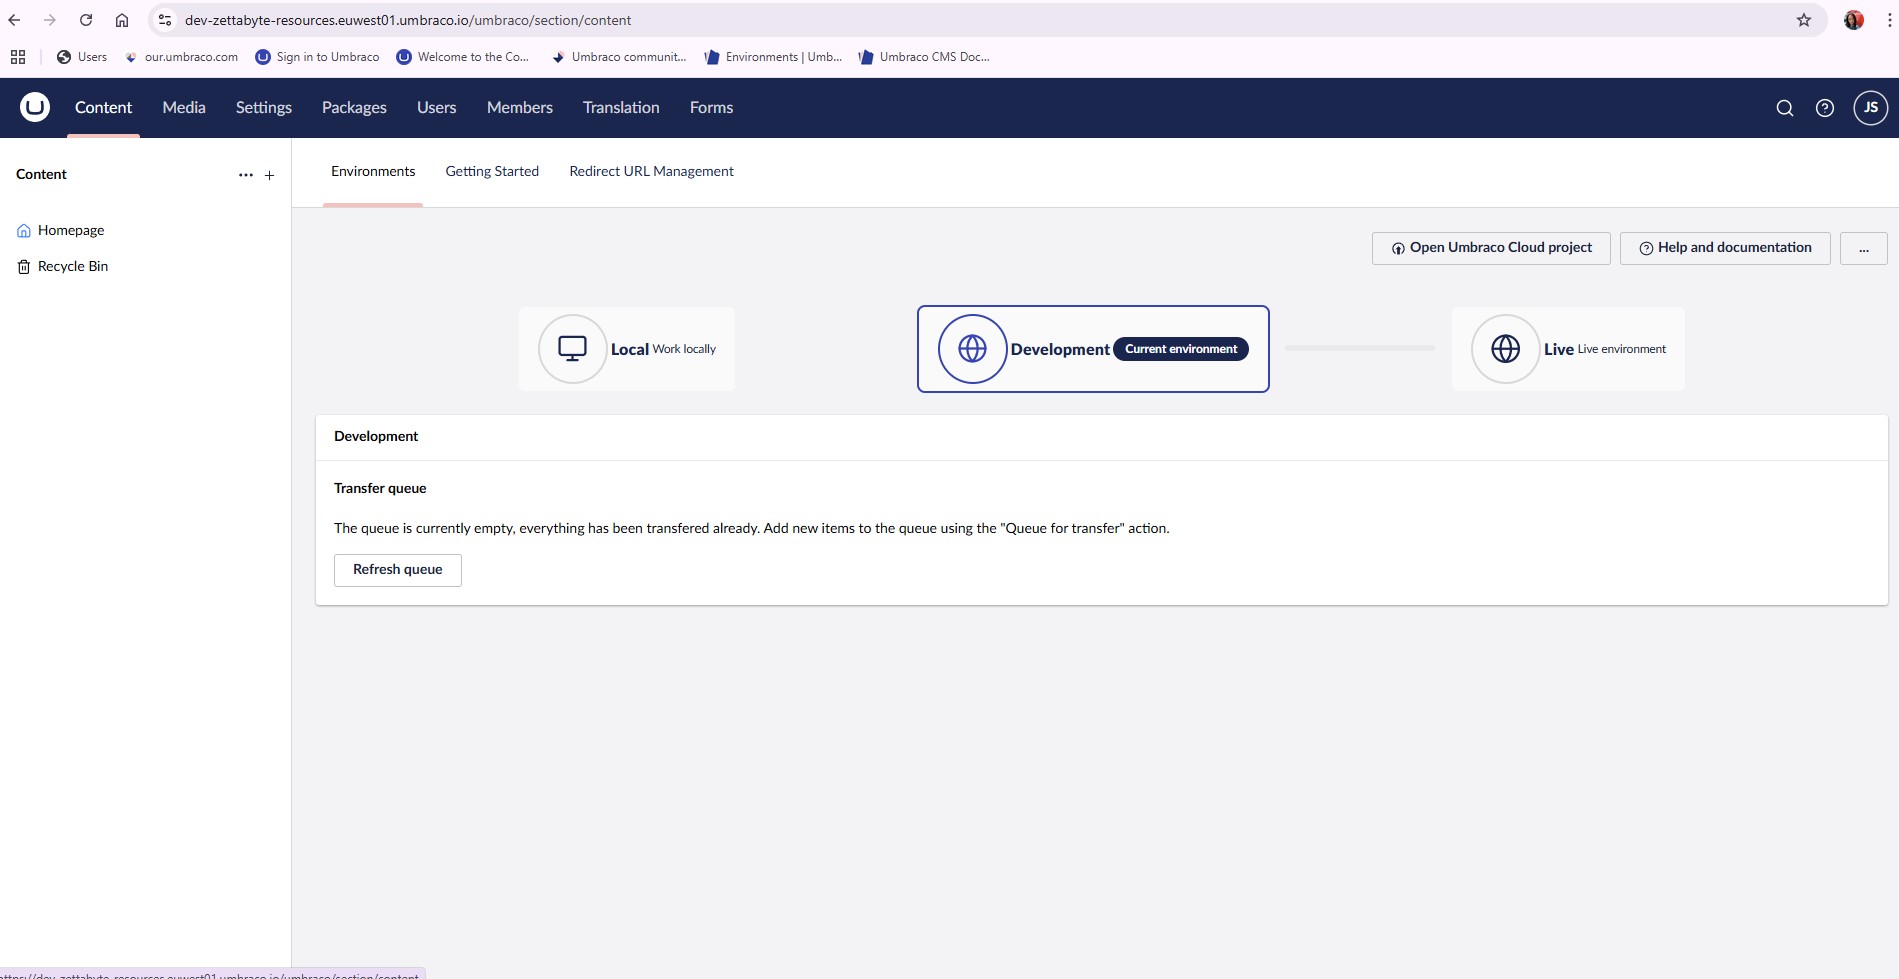Open the browser apps grid icon
Image resolution: width=1899 pixels, height=979 pixels.
18,57
